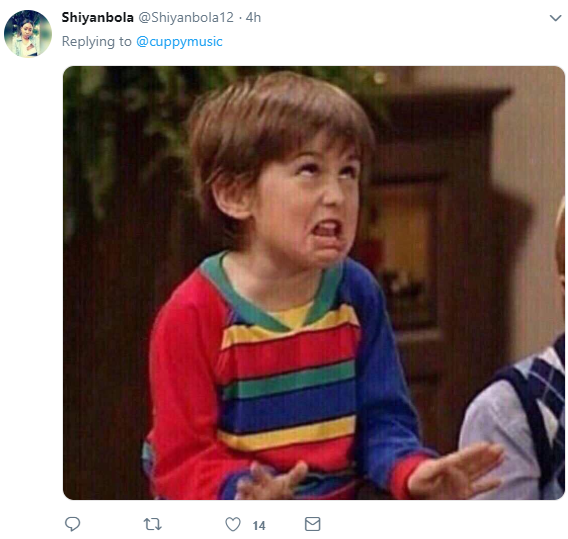The image size is (568, 539).
Task: Click the 'Replying to' text
Action: 96,42
